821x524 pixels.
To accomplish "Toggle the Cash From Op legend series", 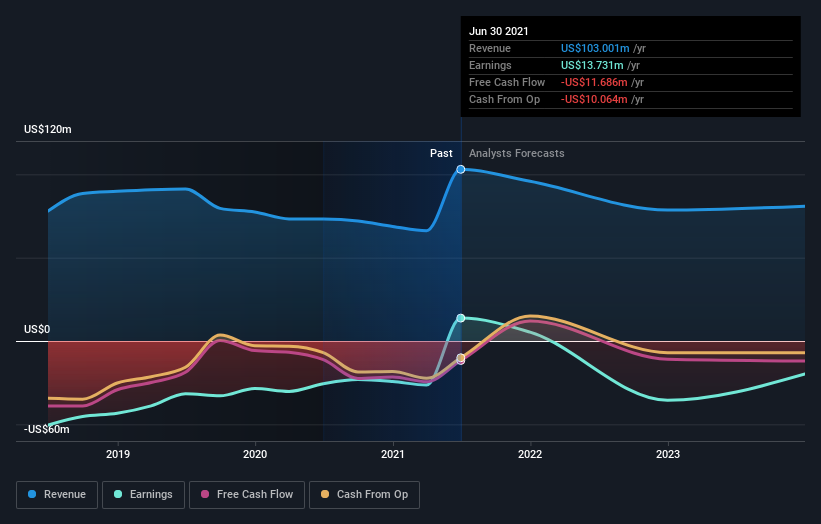I will 364,495.
